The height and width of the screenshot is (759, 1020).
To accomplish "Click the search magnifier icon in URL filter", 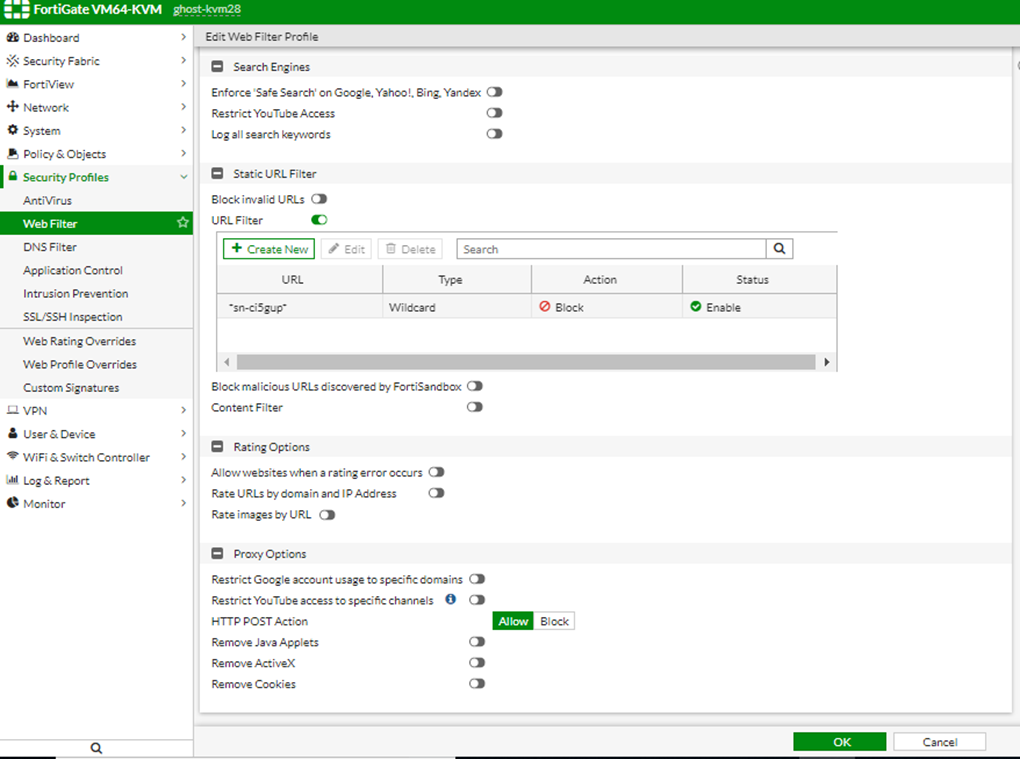I will (x=779, y=249).
